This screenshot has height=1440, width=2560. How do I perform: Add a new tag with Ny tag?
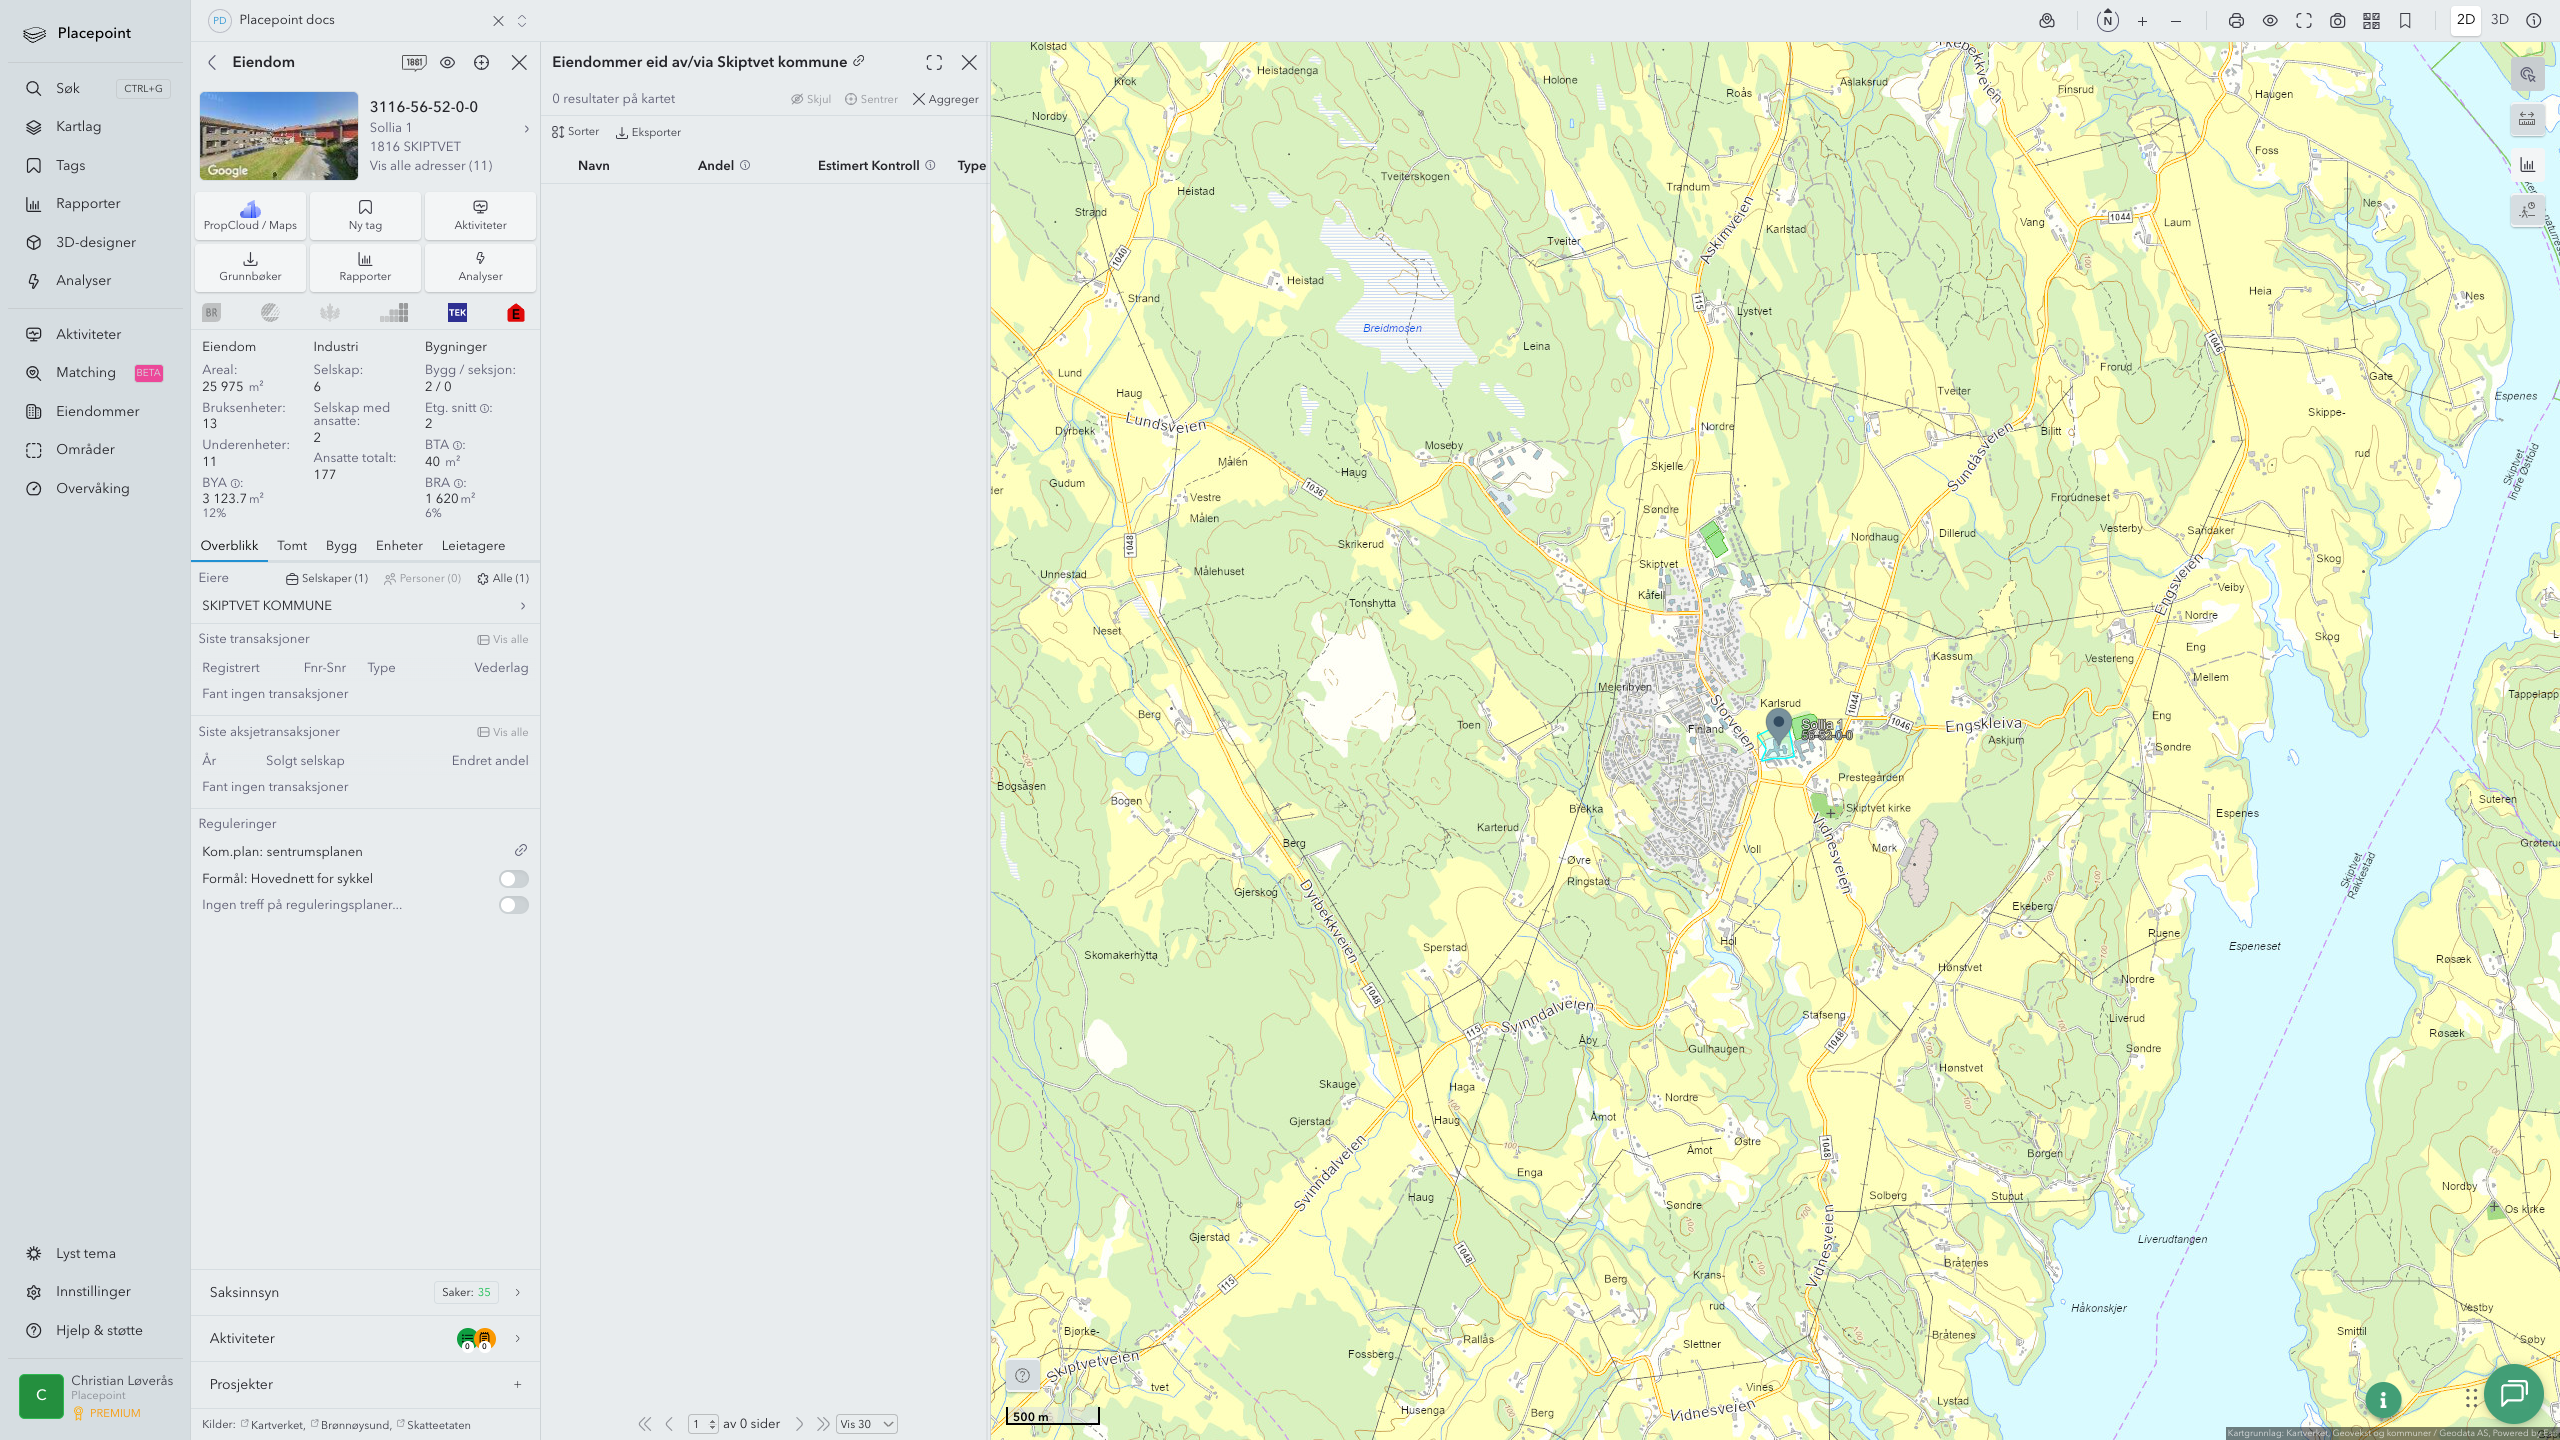coord(365,215)
